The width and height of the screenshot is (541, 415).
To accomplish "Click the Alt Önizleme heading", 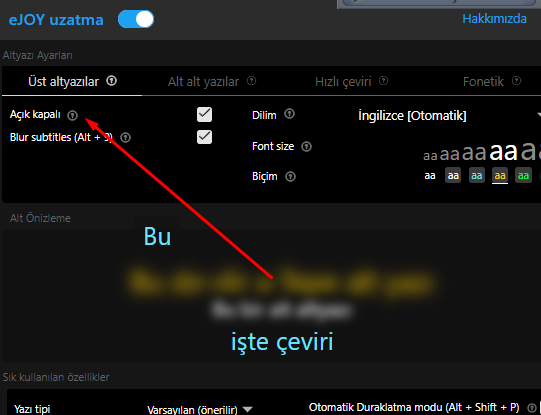I will coord(40,218).
